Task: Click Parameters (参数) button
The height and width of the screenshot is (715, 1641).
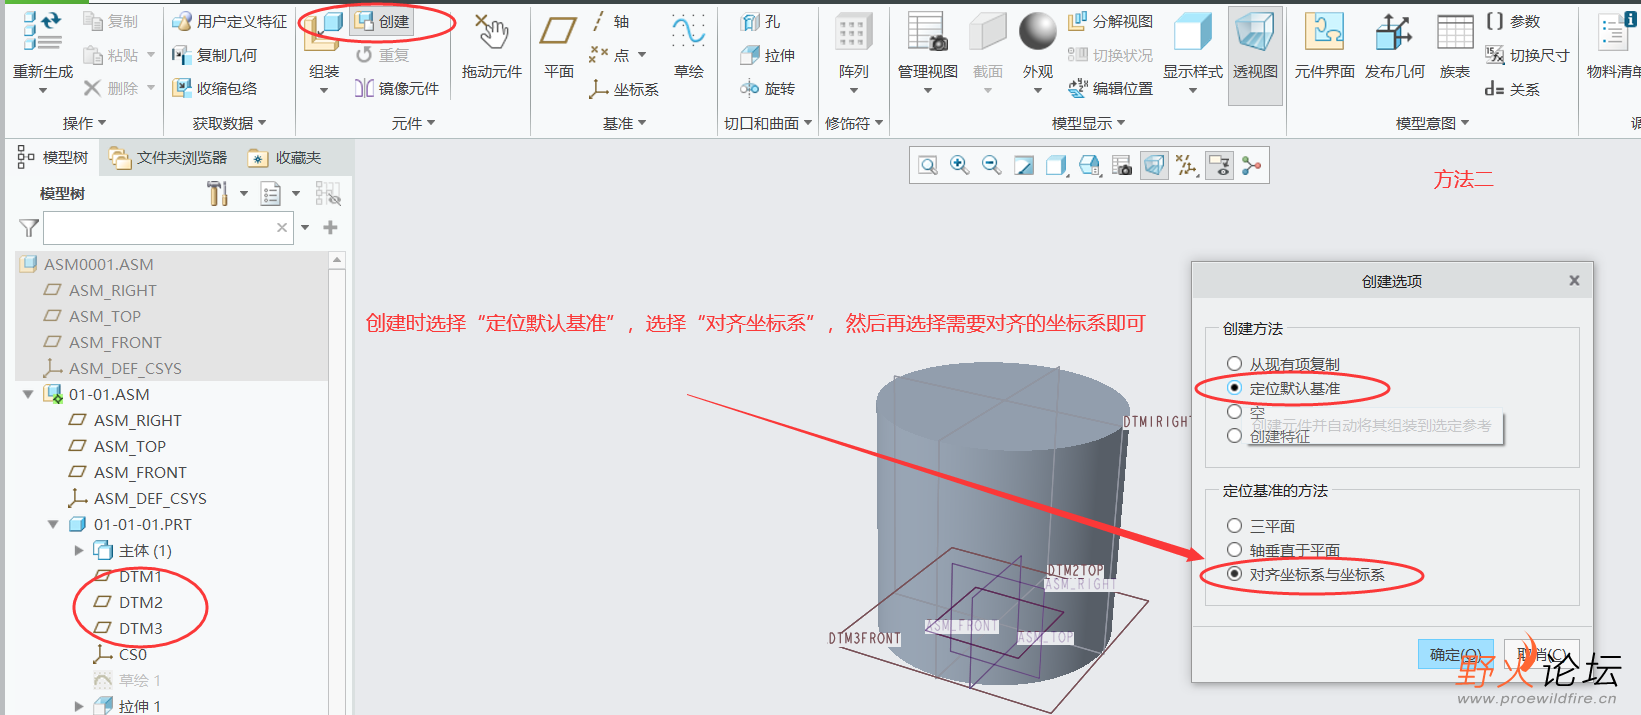Action: 1513,21
